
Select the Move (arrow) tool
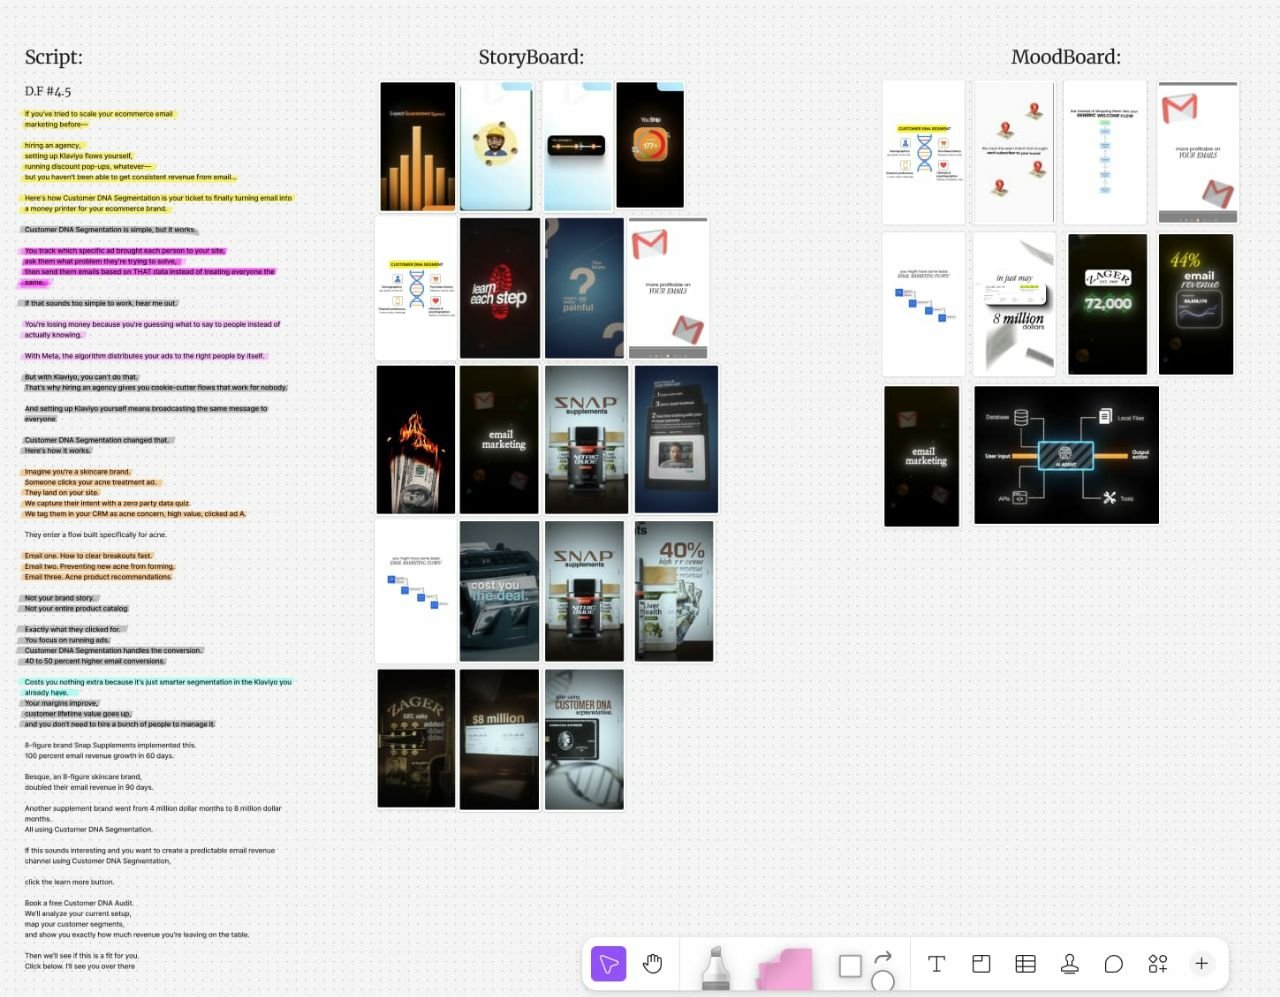pyautogui.click(x=609, y=964)
